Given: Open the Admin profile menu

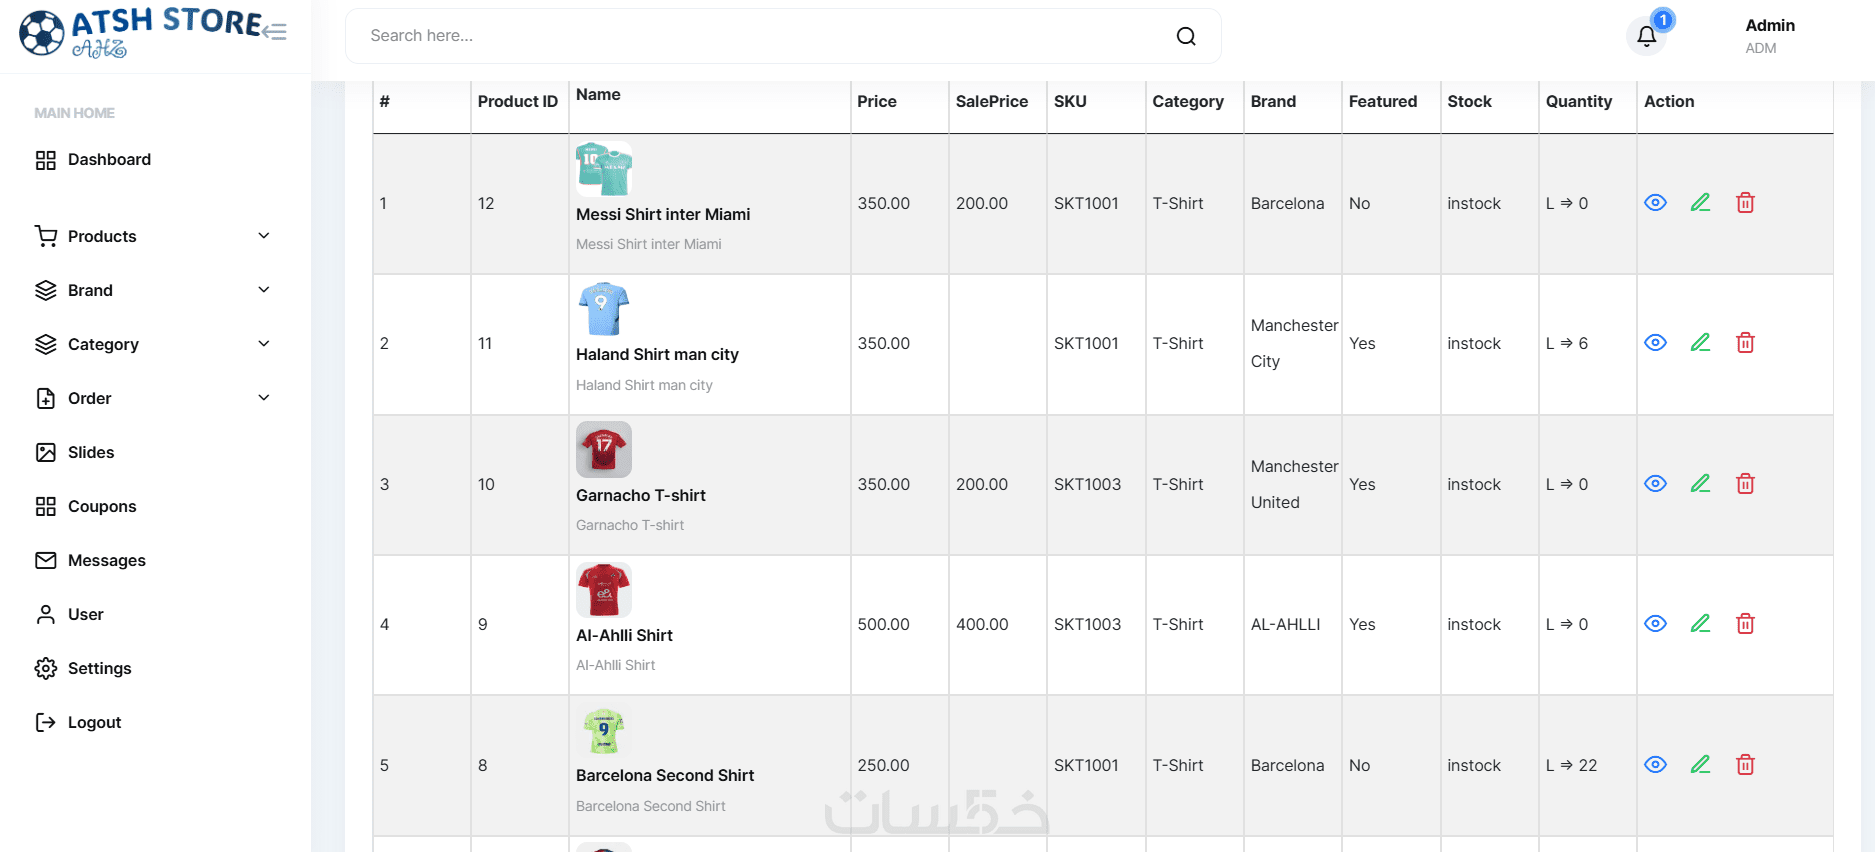Looking at the screenshot, I should click(x=1769, y=36).
